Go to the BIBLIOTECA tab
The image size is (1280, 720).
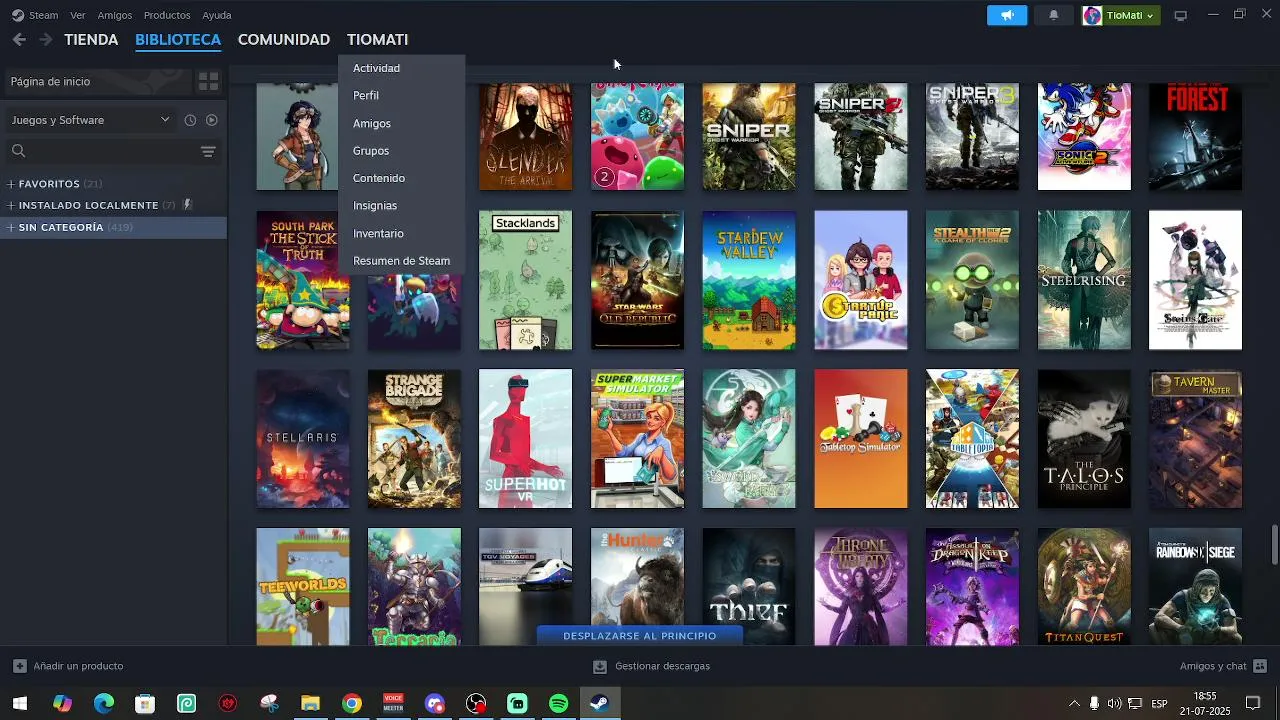(178, 40)
